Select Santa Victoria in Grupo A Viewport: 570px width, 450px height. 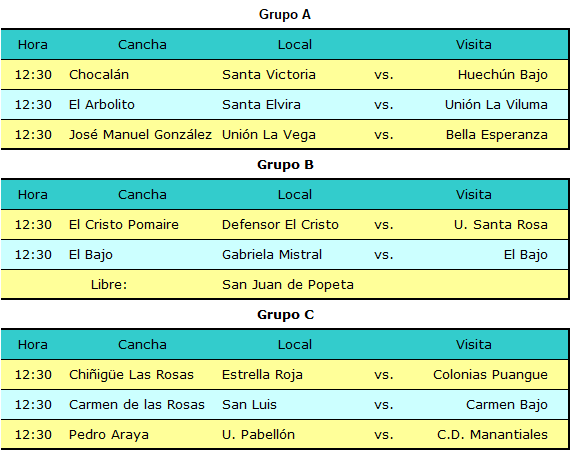[269, 75]
